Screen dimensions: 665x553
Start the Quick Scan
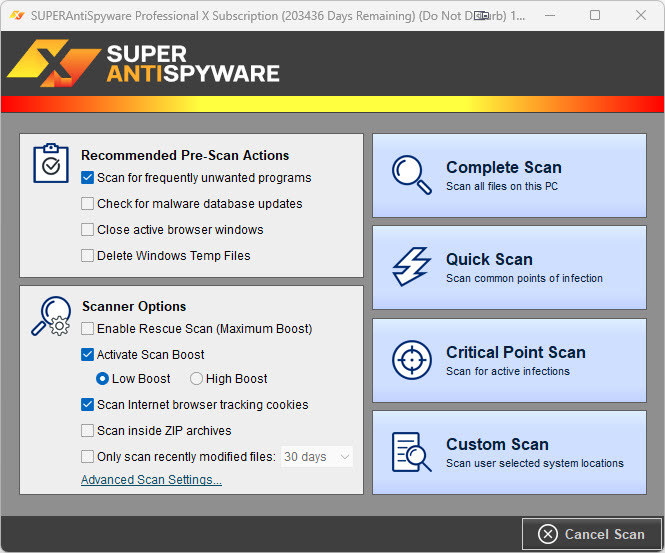[x=509, y=267]
